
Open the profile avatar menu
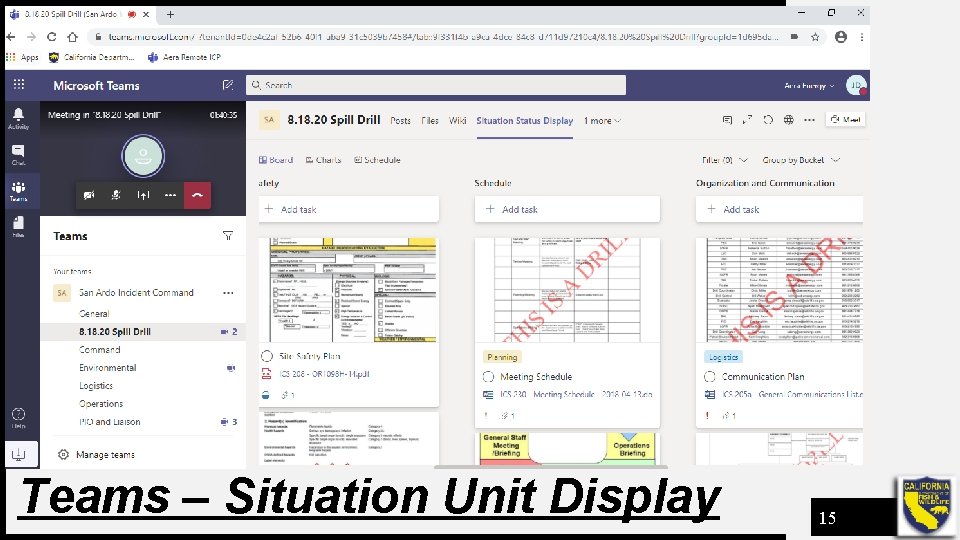[855, 85]
